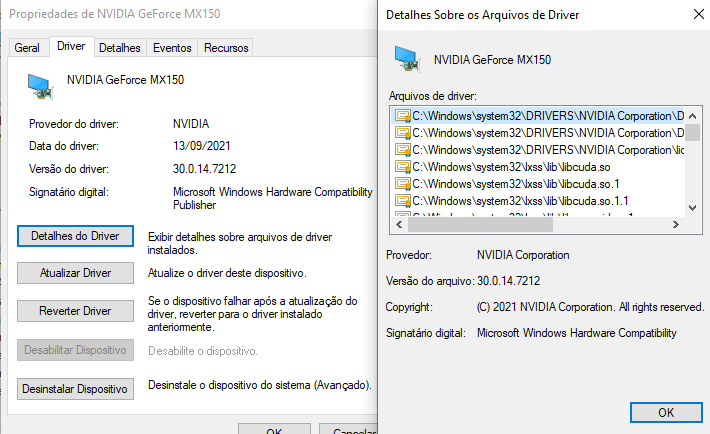Screen dimensions: 710x434
Task: Click the Detalhes do Driver button
Action: coord(75,236)
